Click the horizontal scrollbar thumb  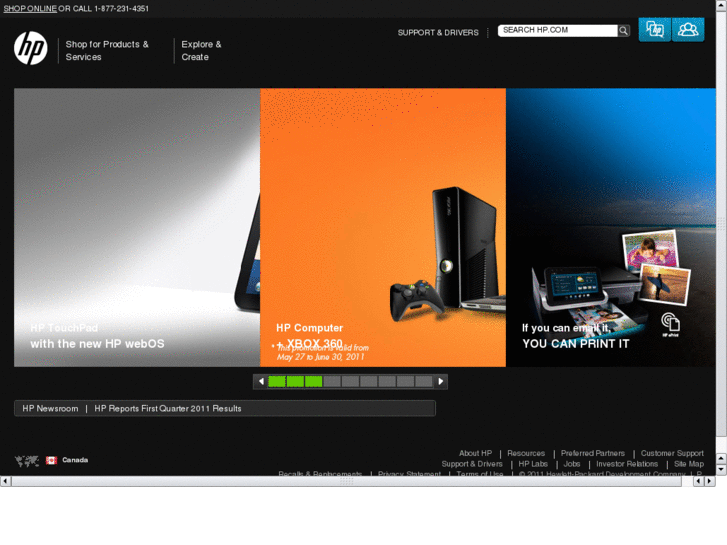pyautogui.click(x=346, y=481)
